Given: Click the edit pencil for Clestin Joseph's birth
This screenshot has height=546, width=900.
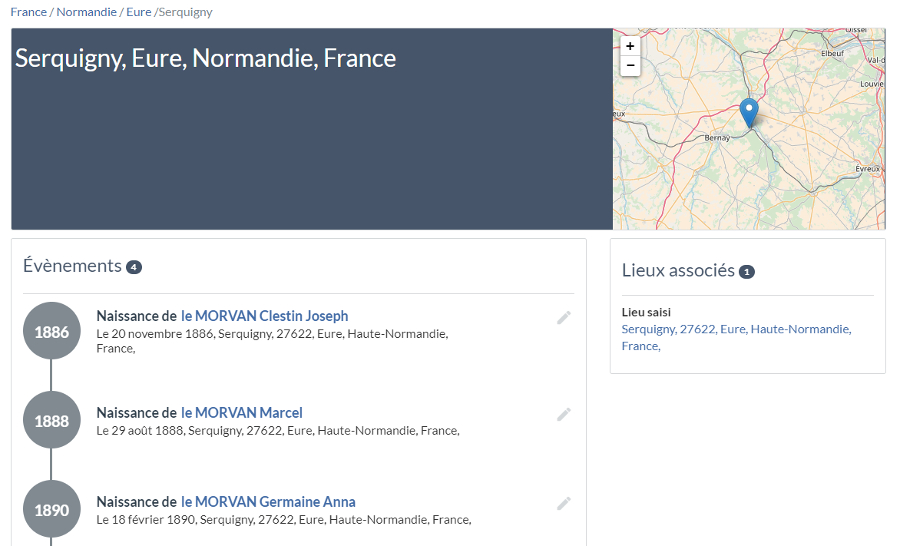Looking at the screenshot, I should [564, 317].
